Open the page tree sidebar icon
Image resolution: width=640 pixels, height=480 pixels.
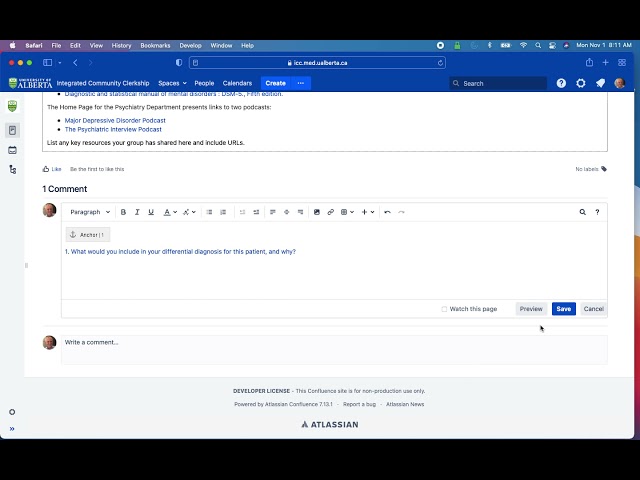[x=12, y=169]
